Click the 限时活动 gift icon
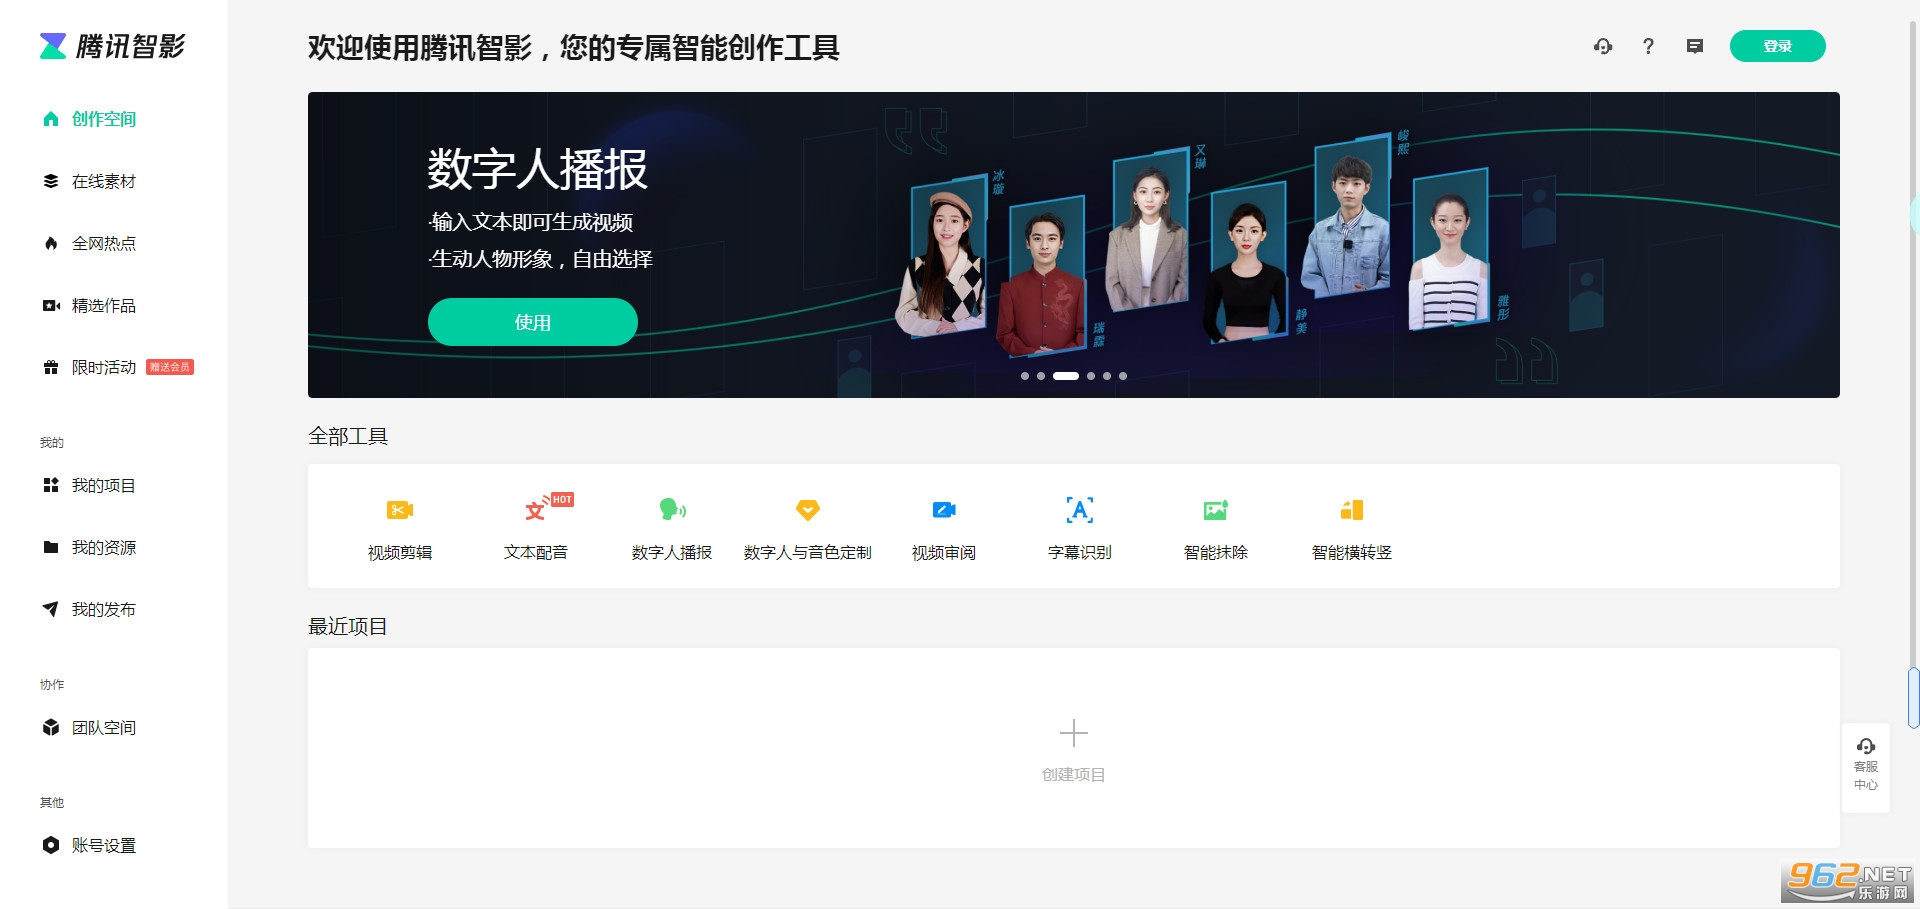Viewport: 1920px width, 909px height. point(51,367)
